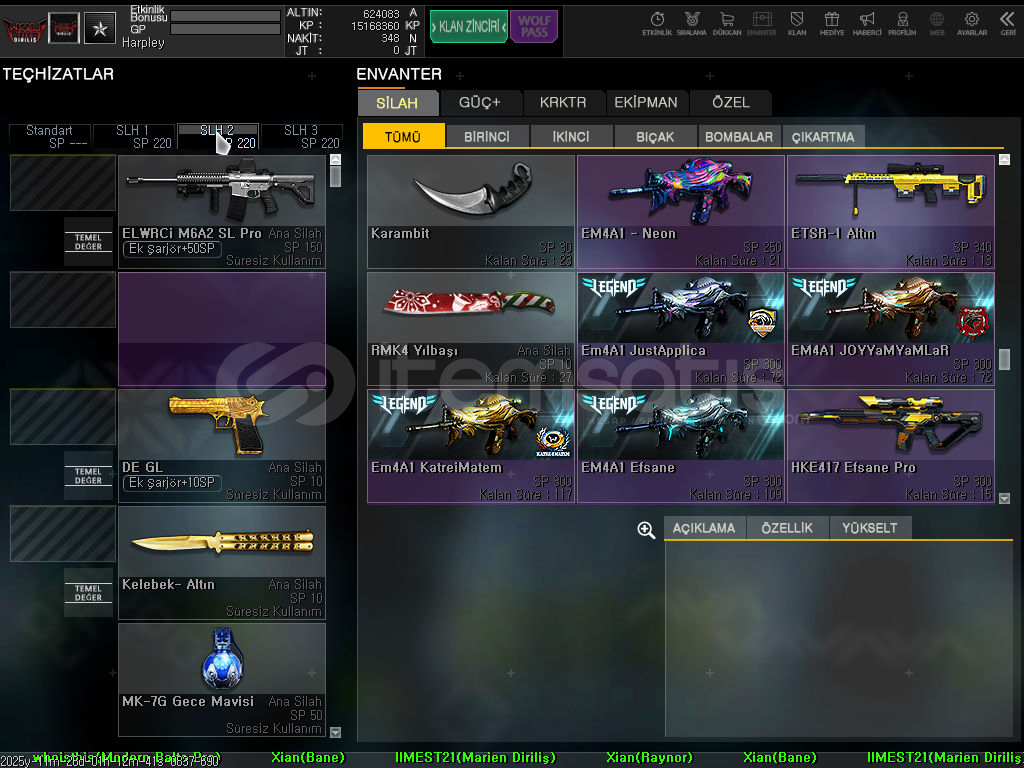Image resolution: width=1024 pixels, height=768 pixels.
Task: Select the Karambit knife in inventory
Action: [471, 211]
